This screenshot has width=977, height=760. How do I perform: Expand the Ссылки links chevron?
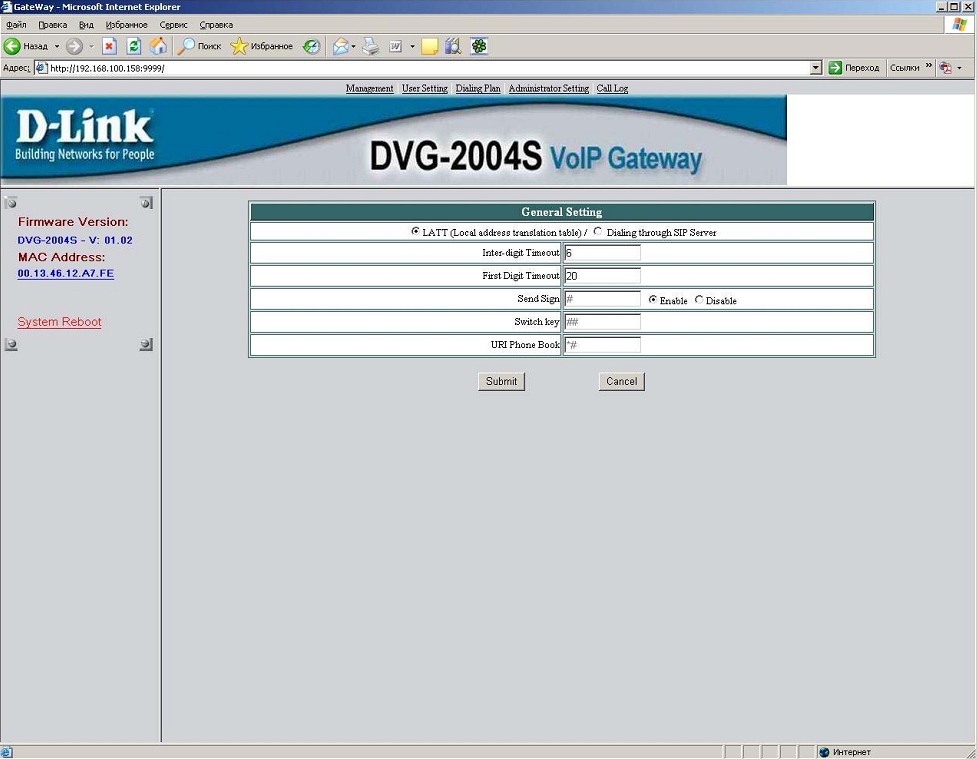[x=928, y=67]
